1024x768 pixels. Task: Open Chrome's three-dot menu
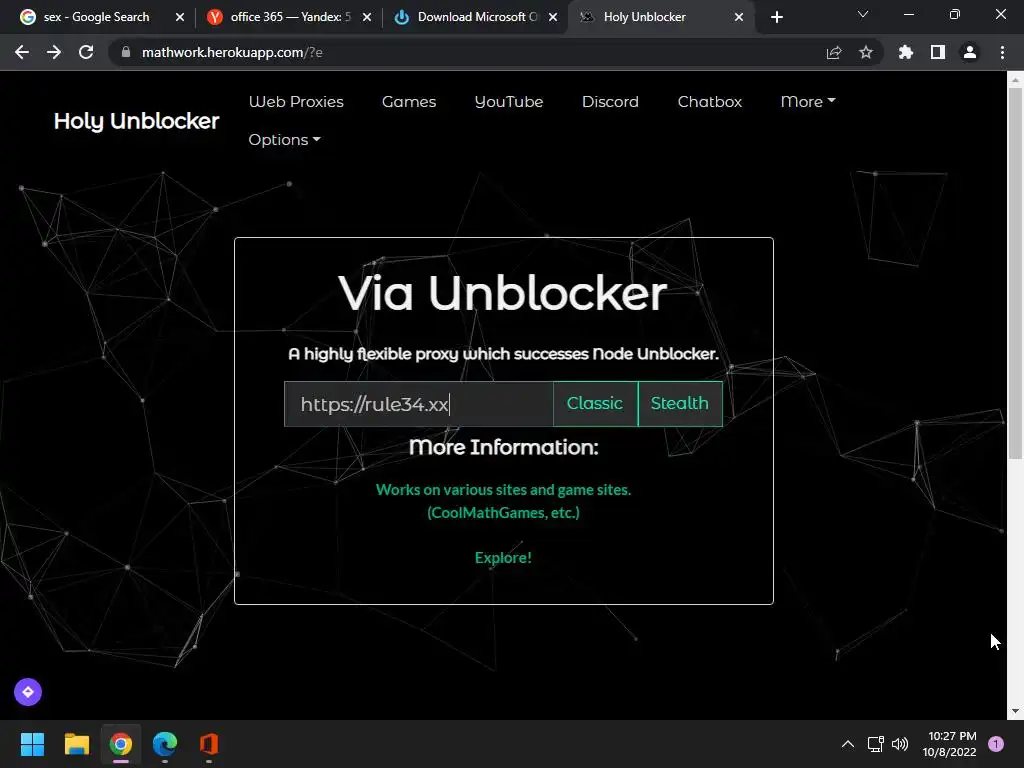coord(1002,52)
